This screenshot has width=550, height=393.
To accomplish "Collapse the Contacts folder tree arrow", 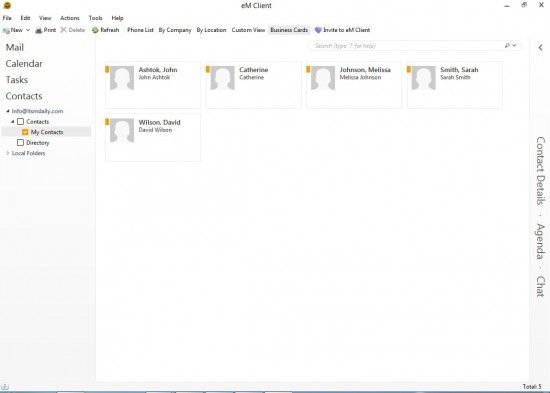I will coord(13,122).
